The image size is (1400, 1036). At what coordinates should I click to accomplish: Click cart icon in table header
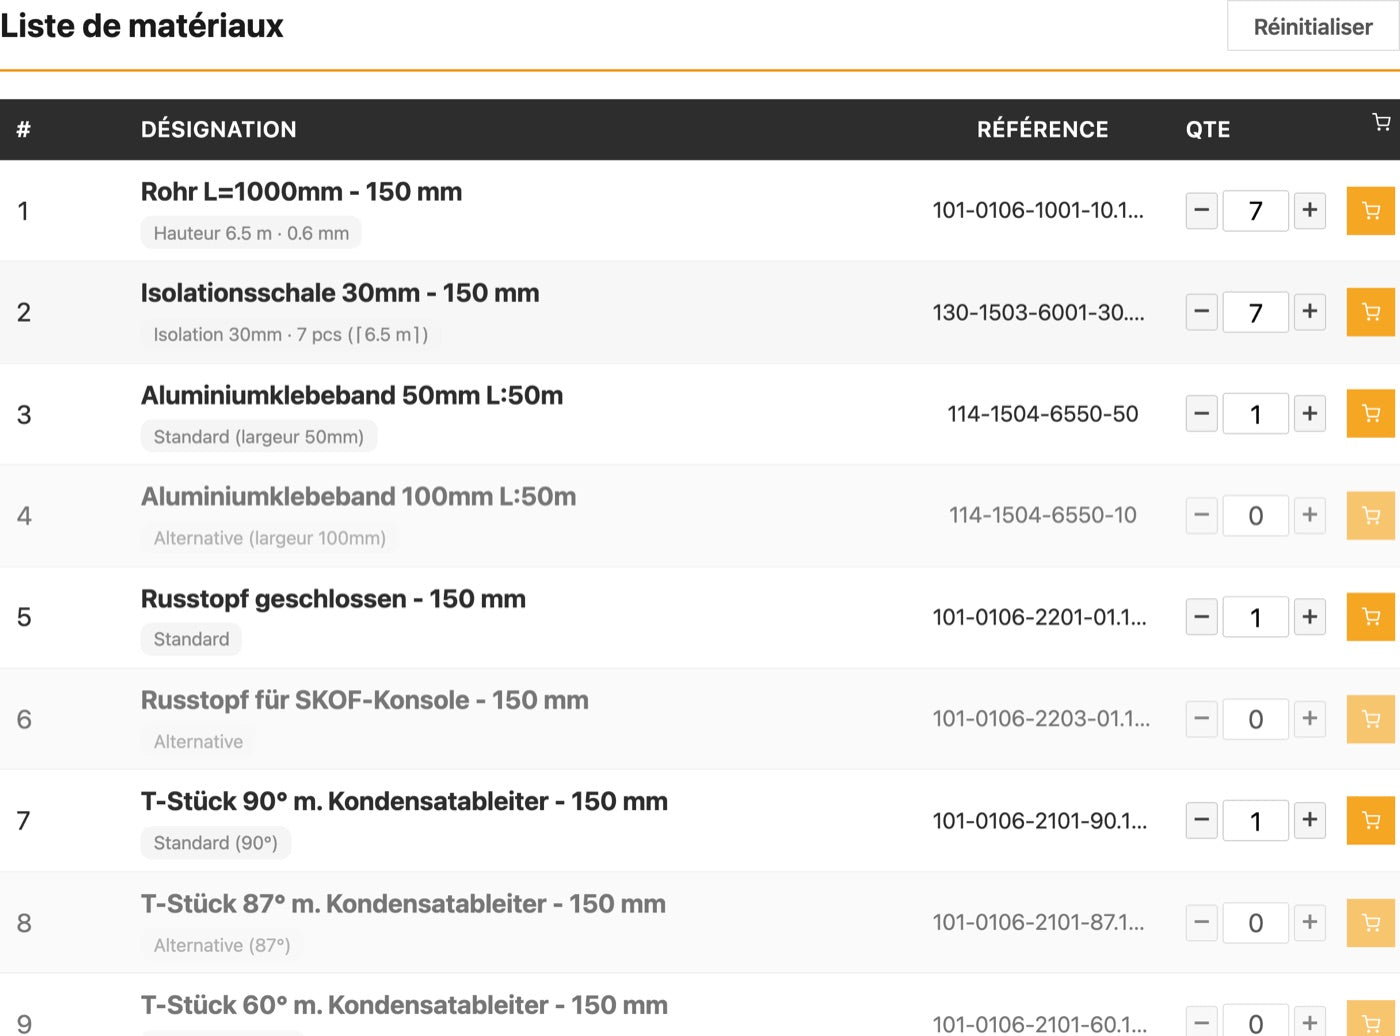1381,123
